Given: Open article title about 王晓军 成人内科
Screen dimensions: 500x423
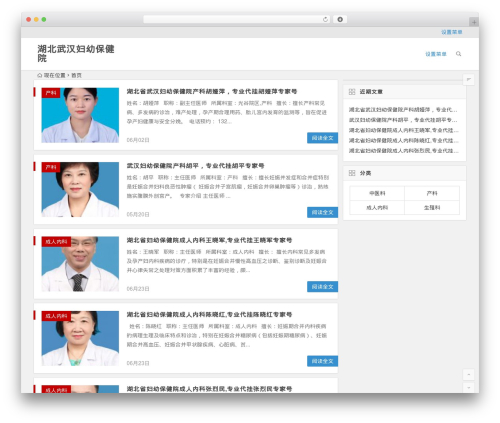Looking at the screenshot, I should tap(209, 240).
